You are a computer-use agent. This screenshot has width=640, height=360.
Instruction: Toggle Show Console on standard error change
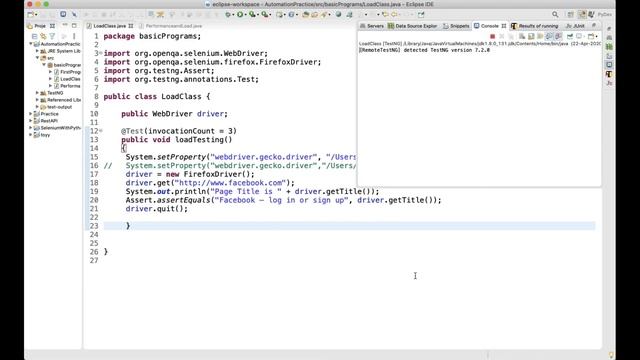[558, 36]
